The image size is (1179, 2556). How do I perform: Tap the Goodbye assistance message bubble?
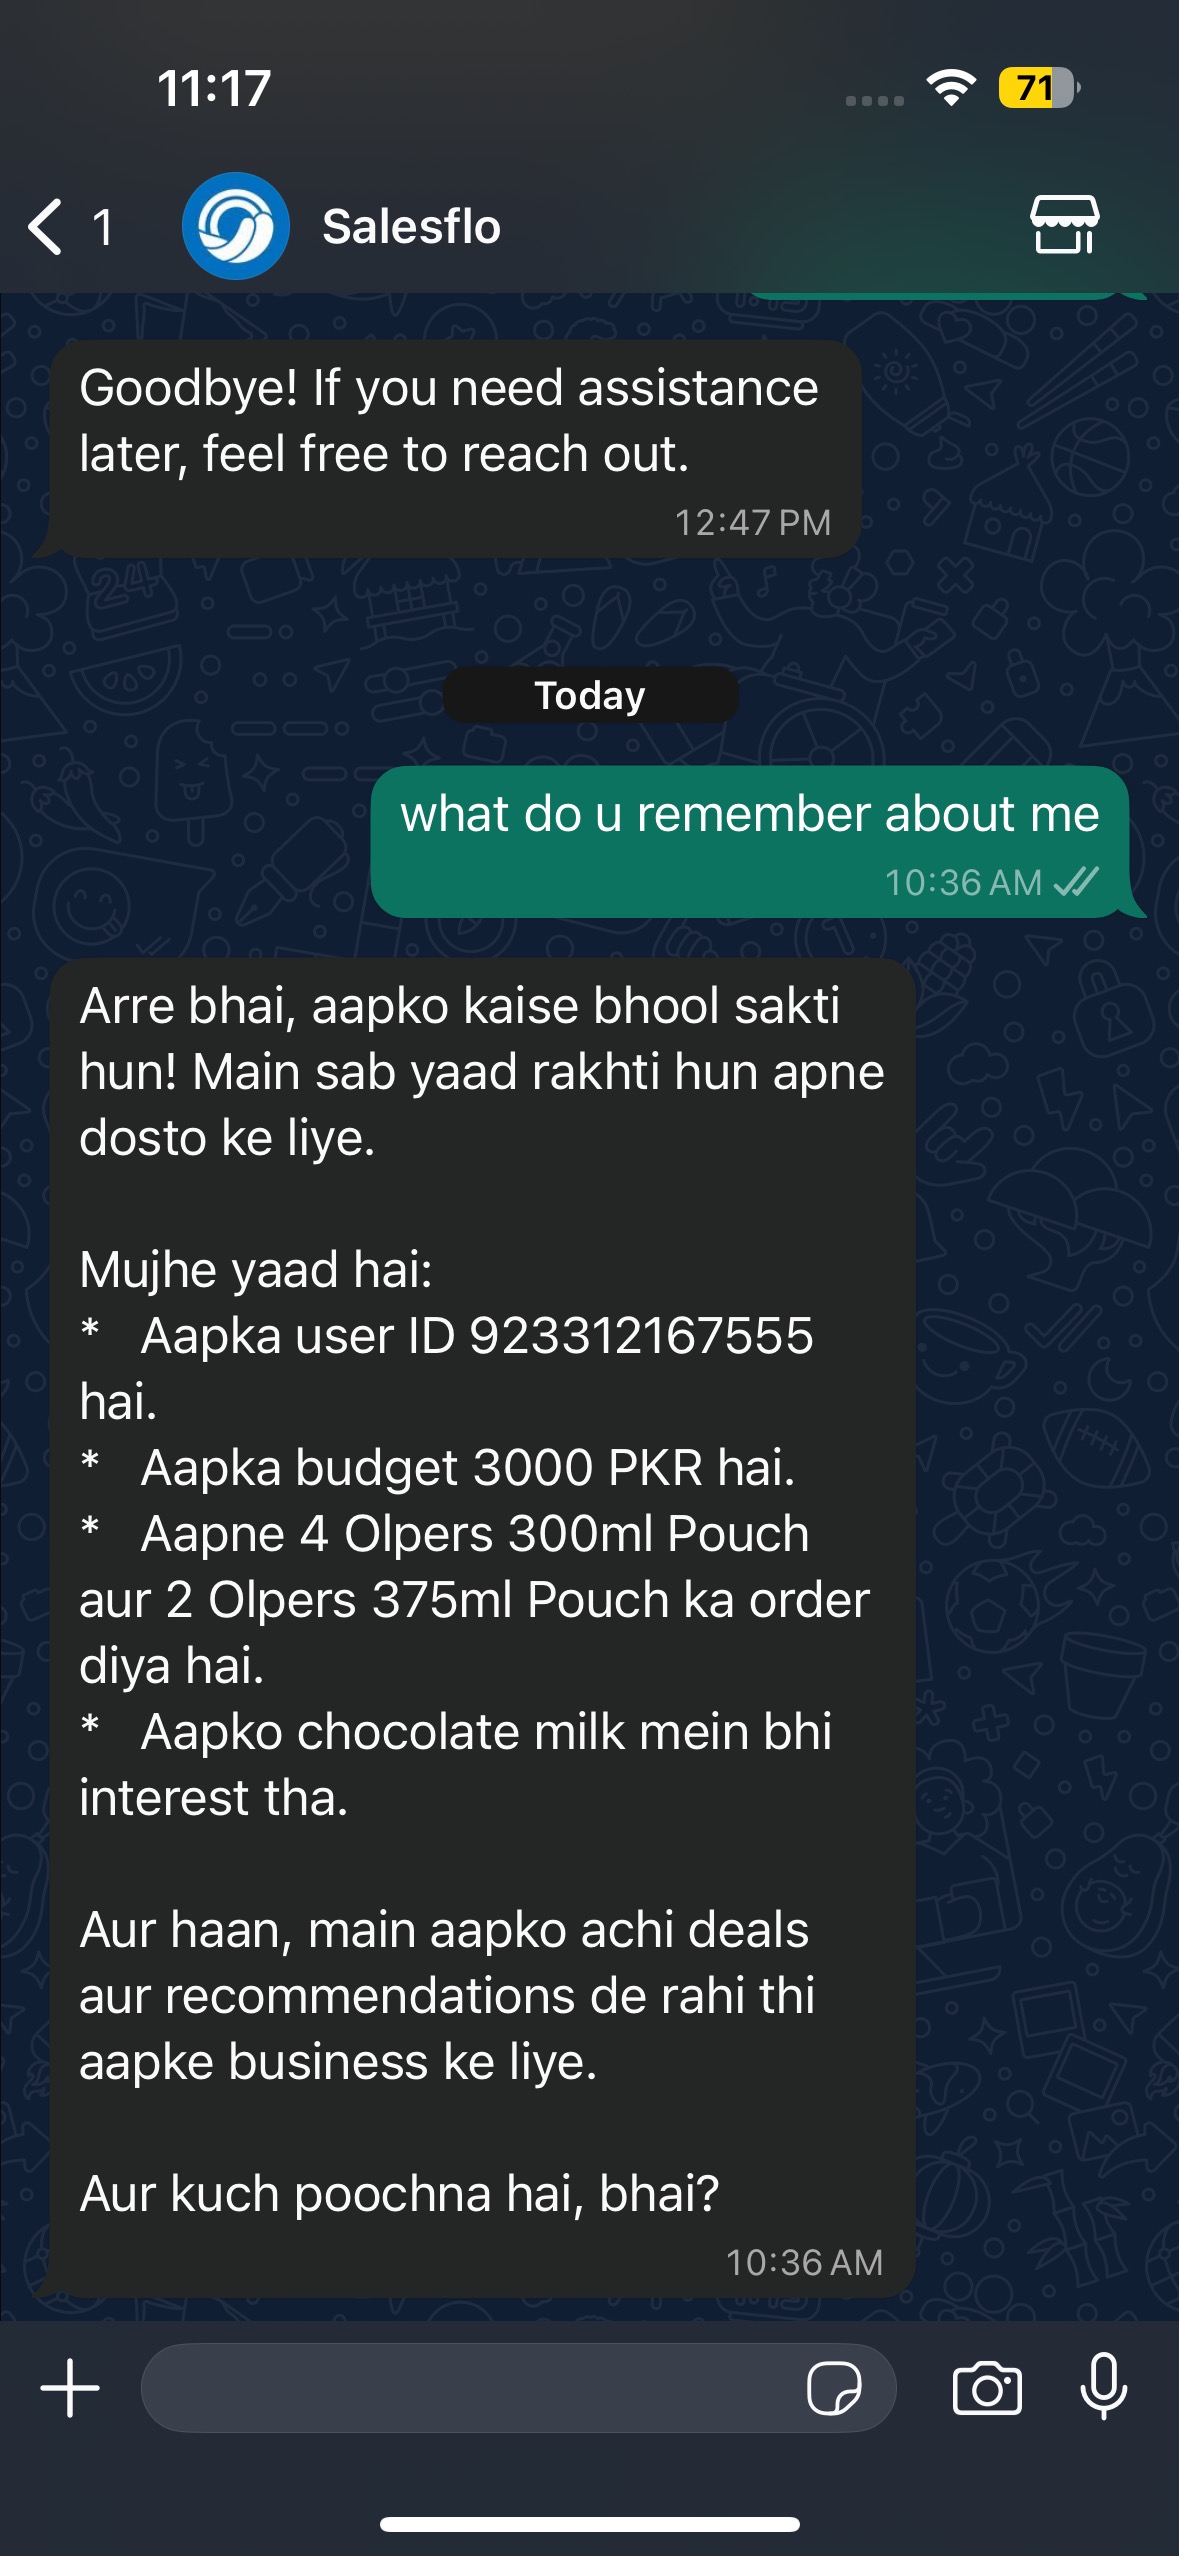456,449
